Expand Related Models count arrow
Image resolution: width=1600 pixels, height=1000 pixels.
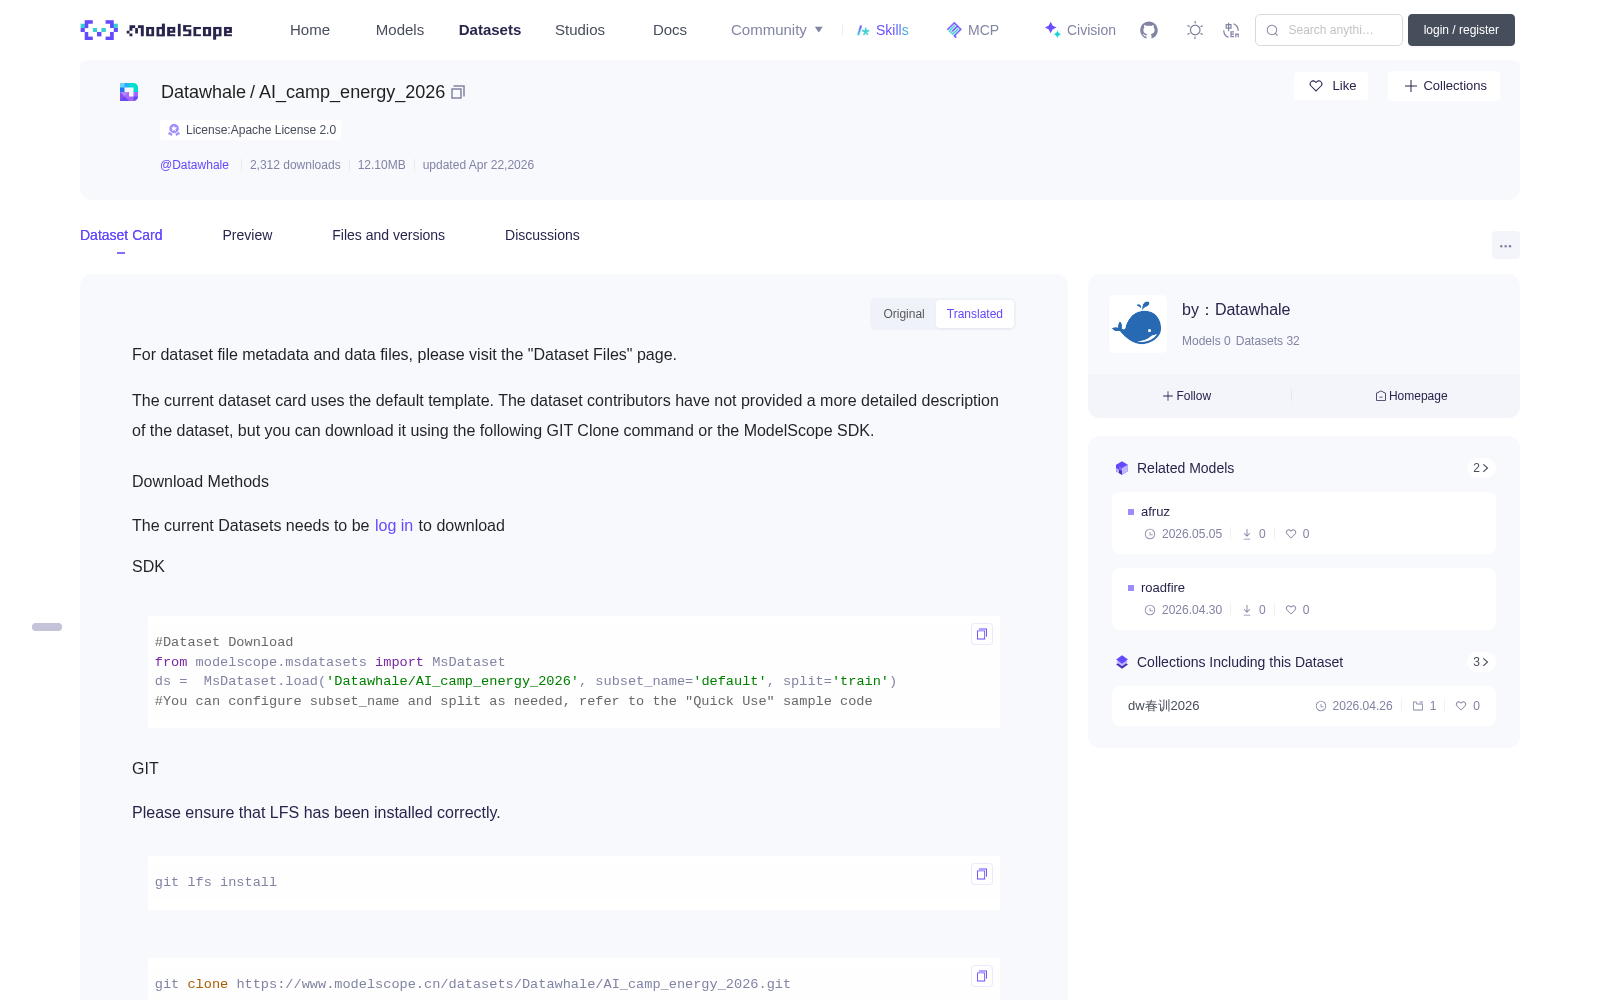click(1481, 468)
